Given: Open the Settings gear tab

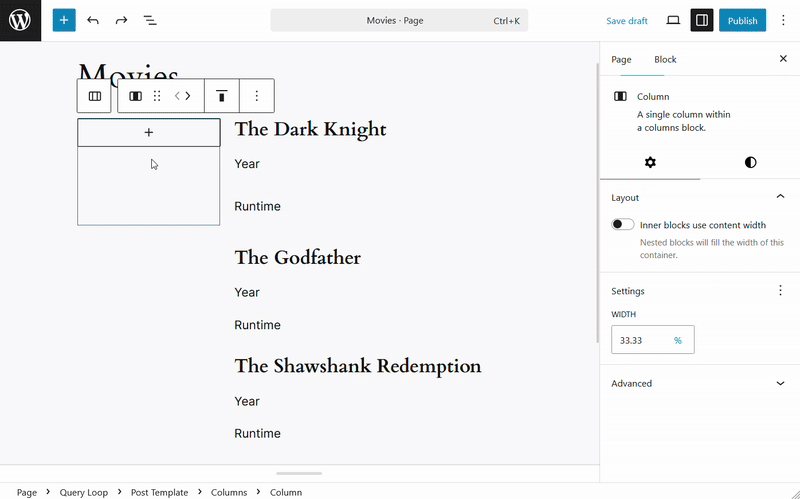Looking at the screenshot, I should click(x=650, y=163).
